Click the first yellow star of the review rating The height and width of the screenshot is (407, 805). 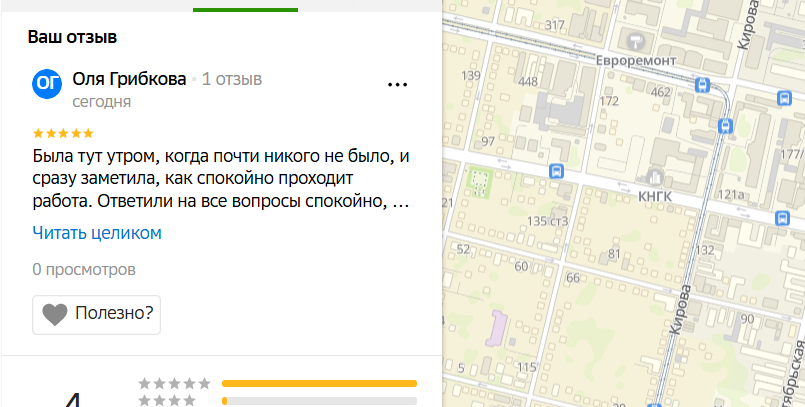38,133
